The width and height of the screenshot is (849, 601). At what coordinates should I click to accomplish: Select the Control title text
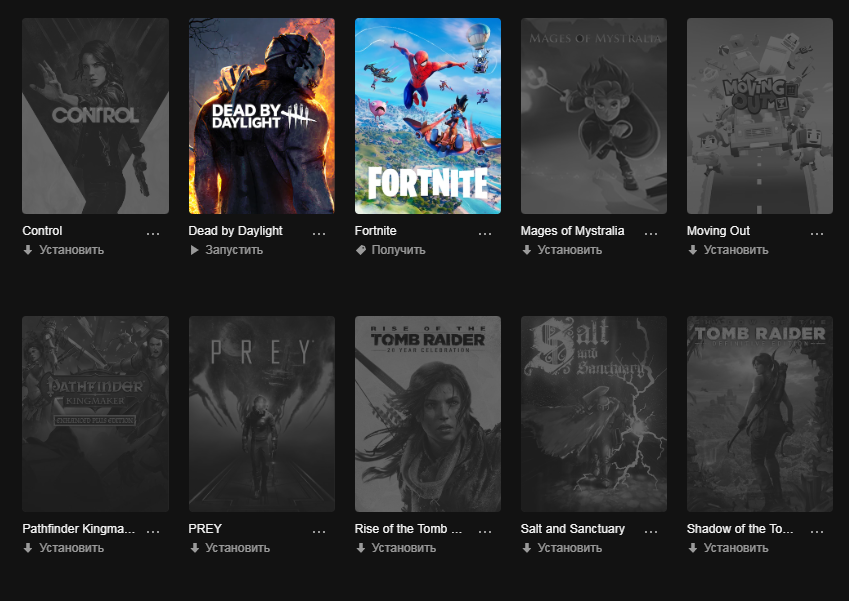point(42,231)
